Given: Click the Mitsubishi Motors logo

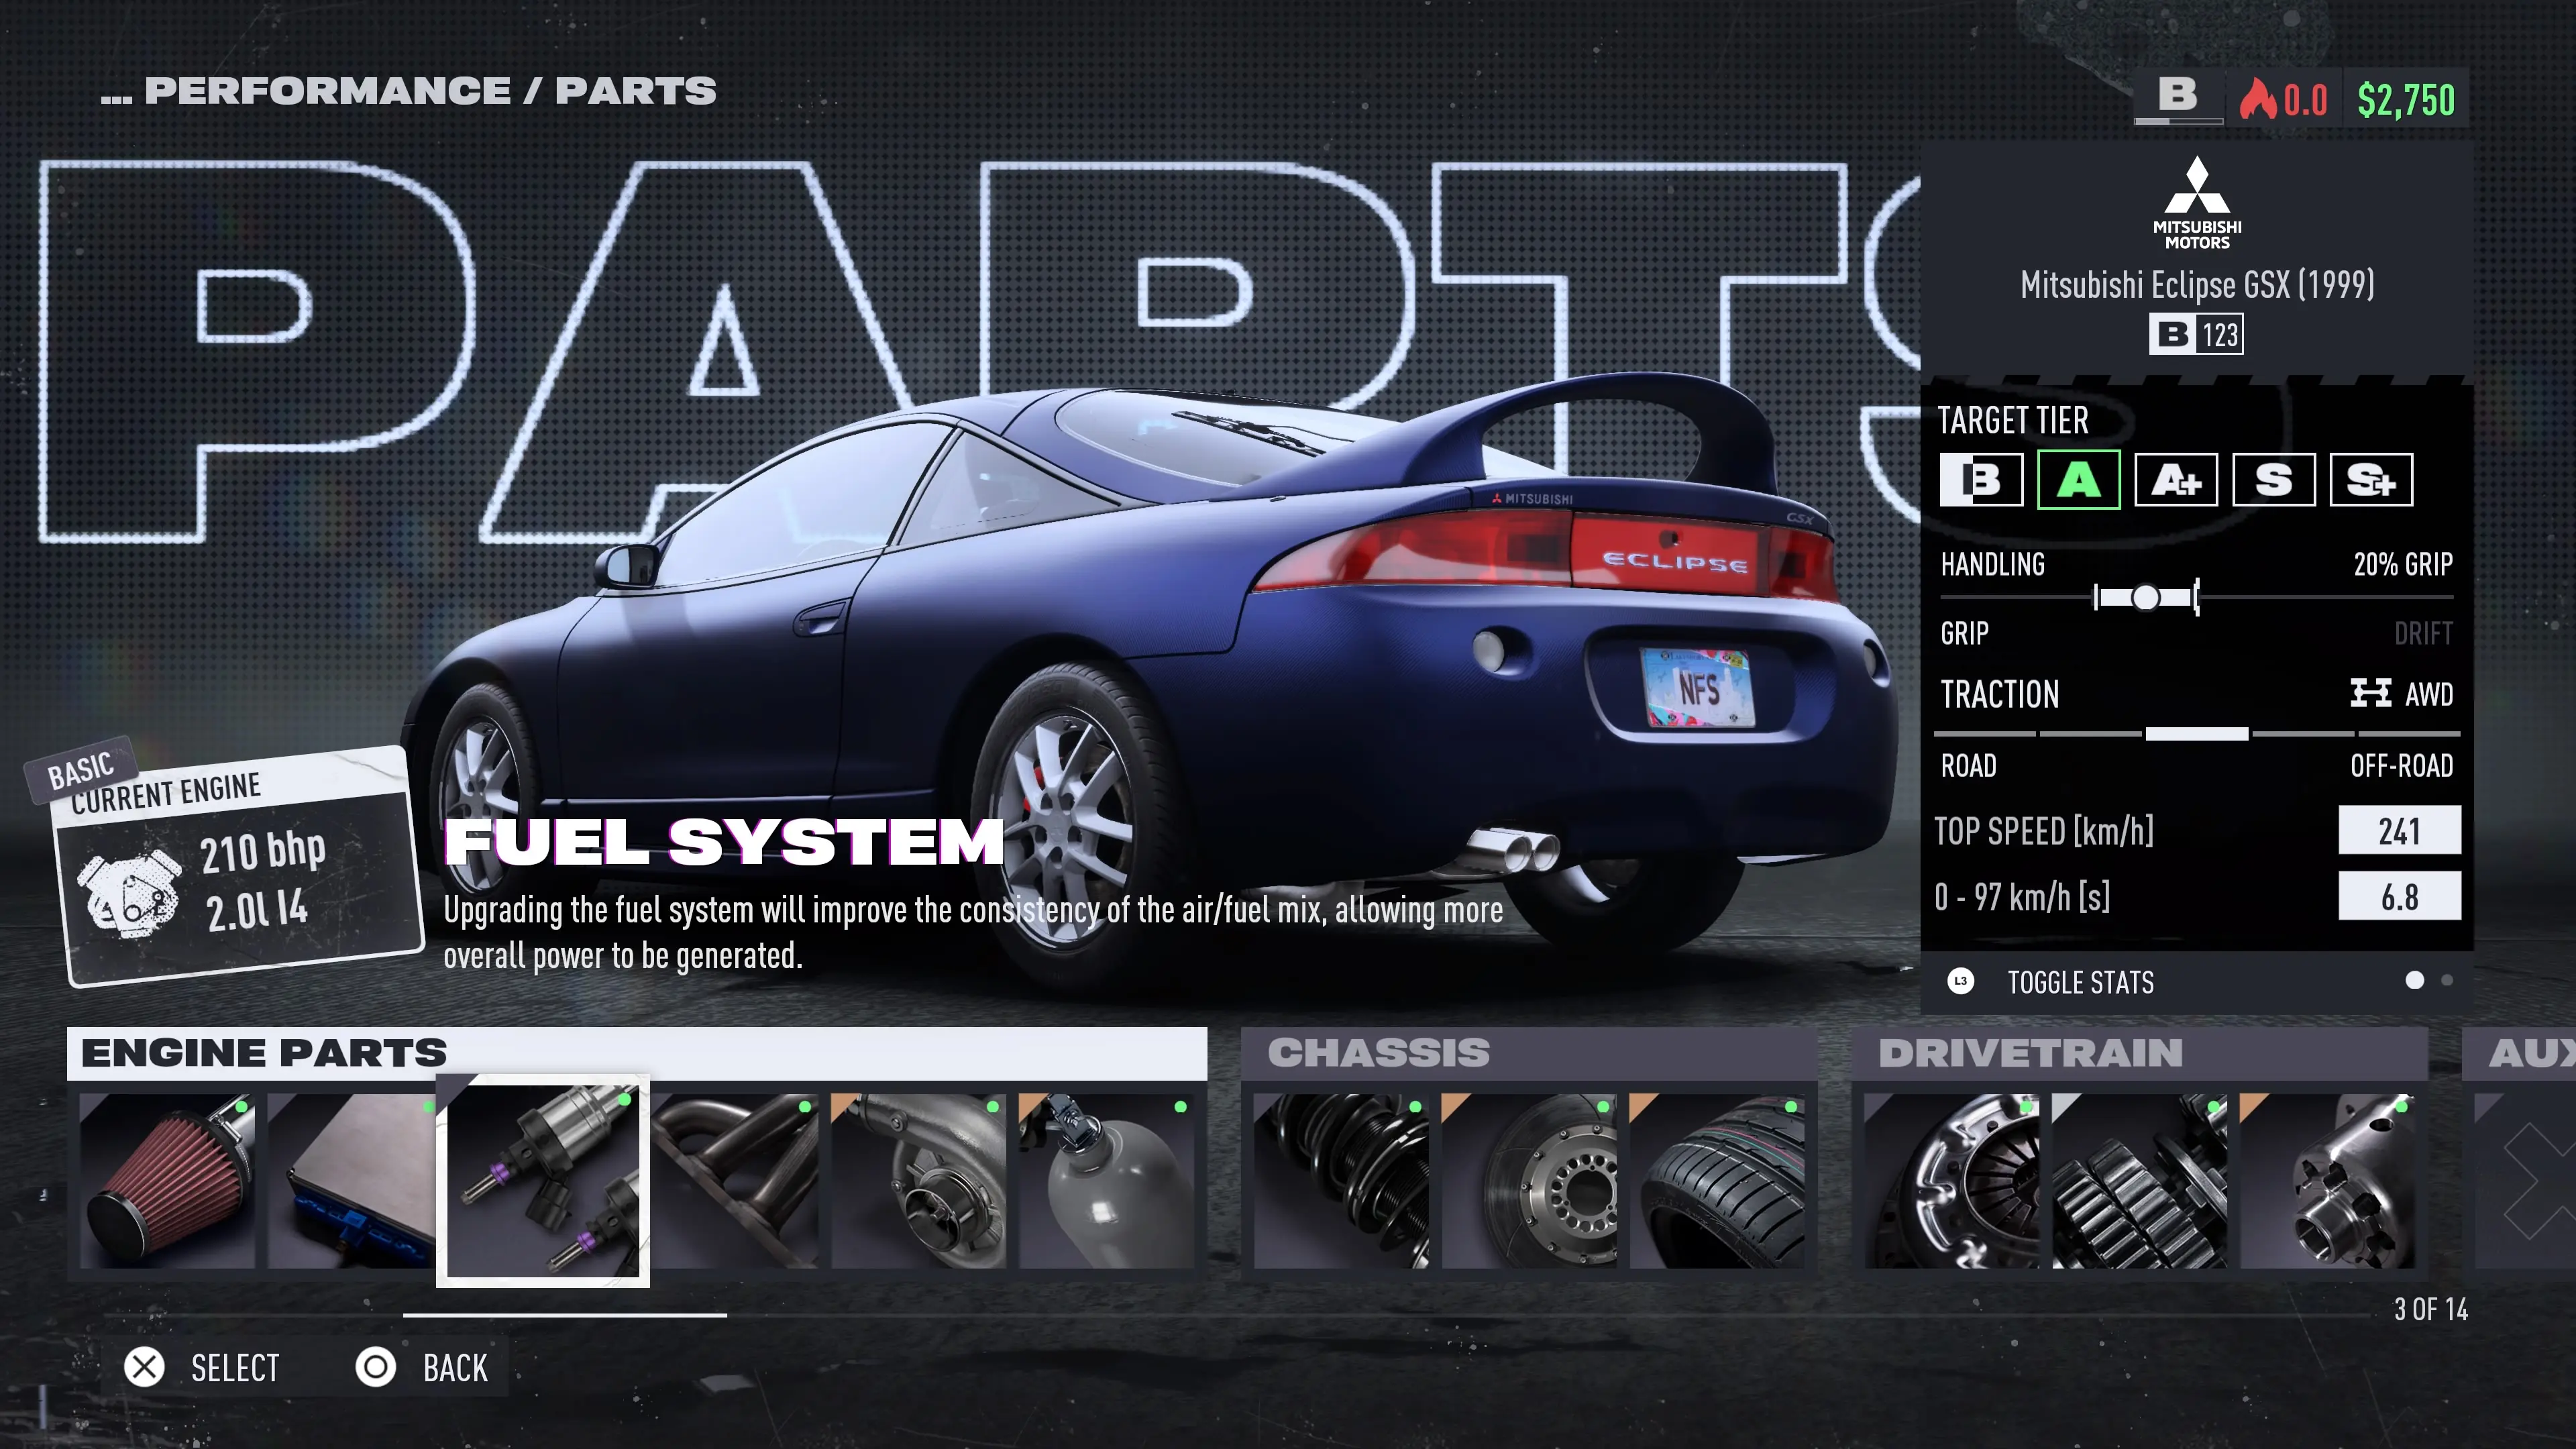Looking at the screenshot, I should point(2197,202).
